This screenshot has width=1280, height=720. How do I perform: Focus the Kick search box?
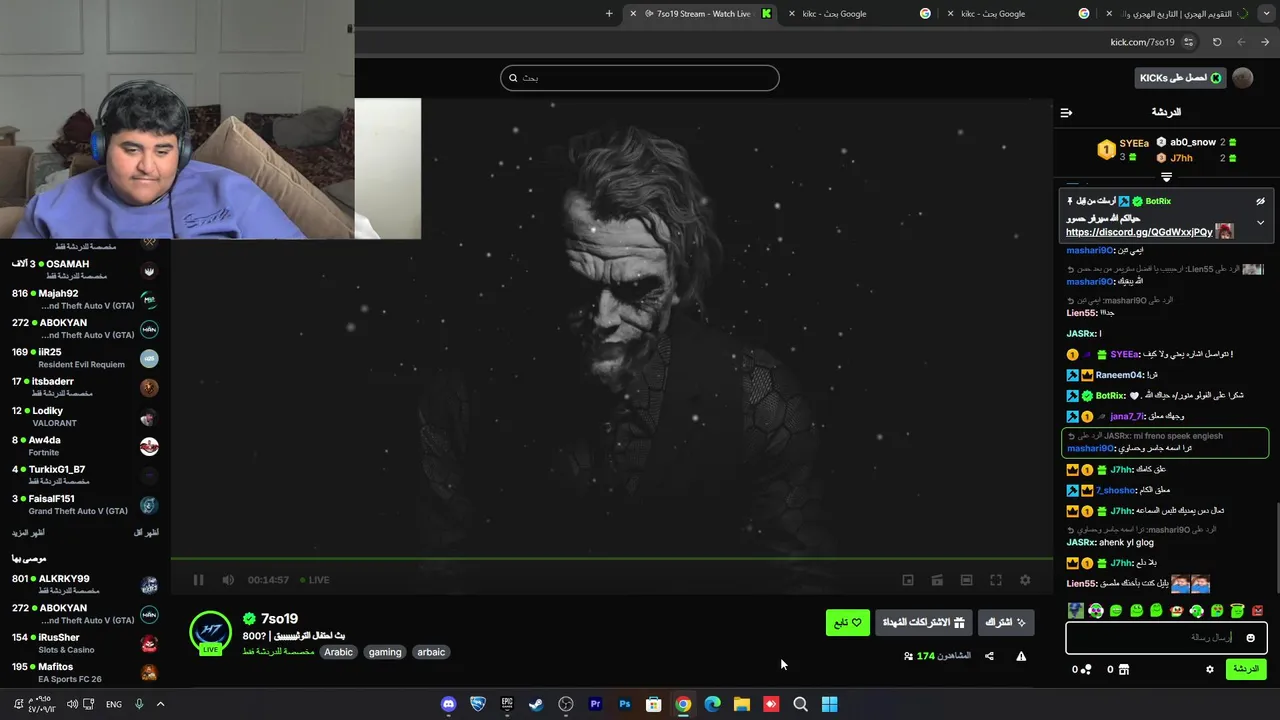point(640,78)
